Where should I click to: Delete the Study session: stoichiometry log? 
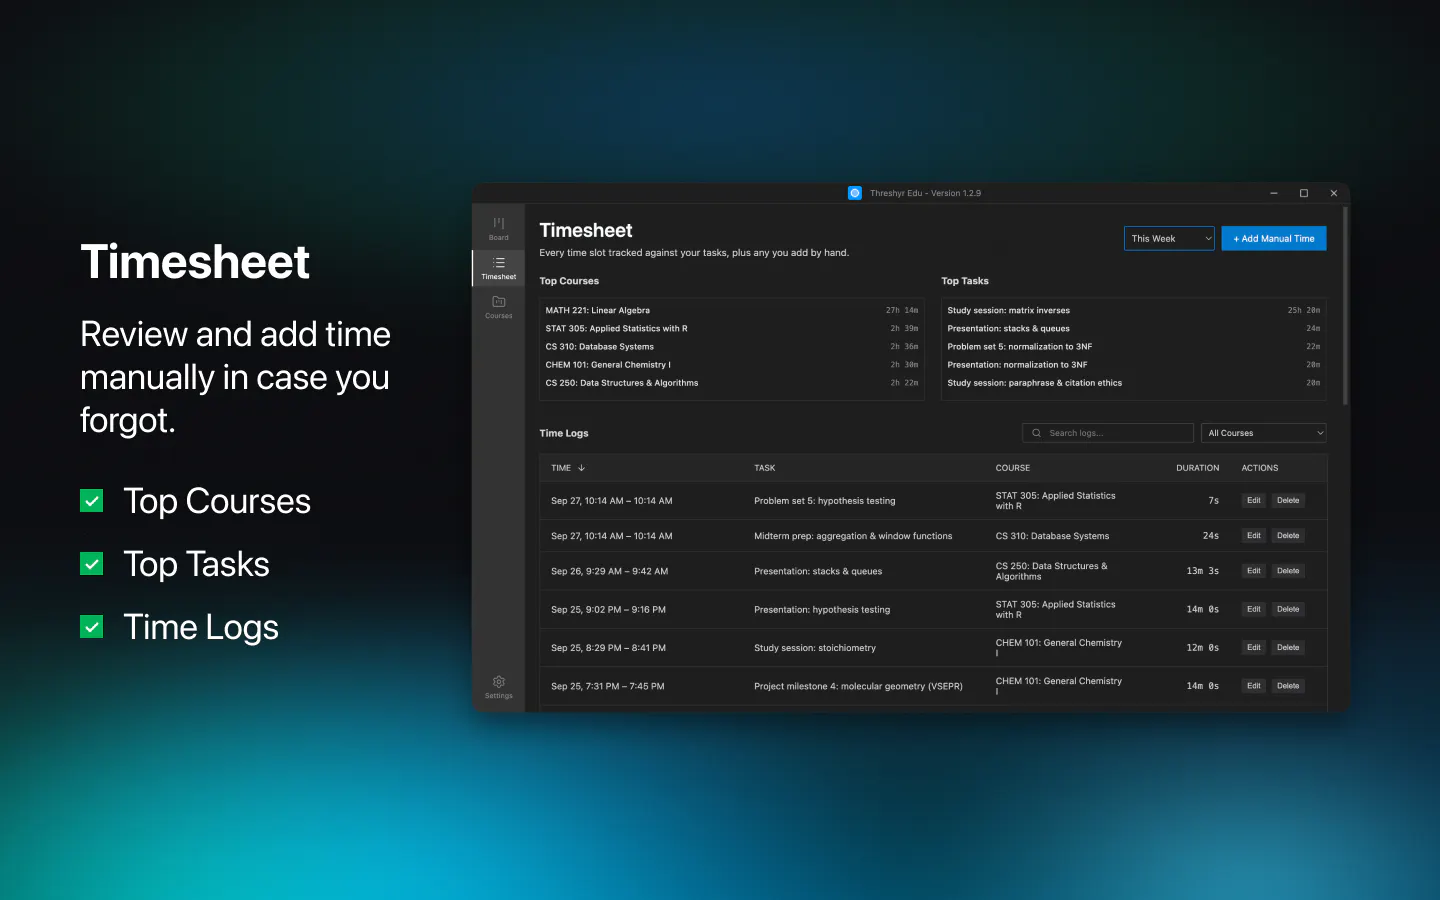1288,648
